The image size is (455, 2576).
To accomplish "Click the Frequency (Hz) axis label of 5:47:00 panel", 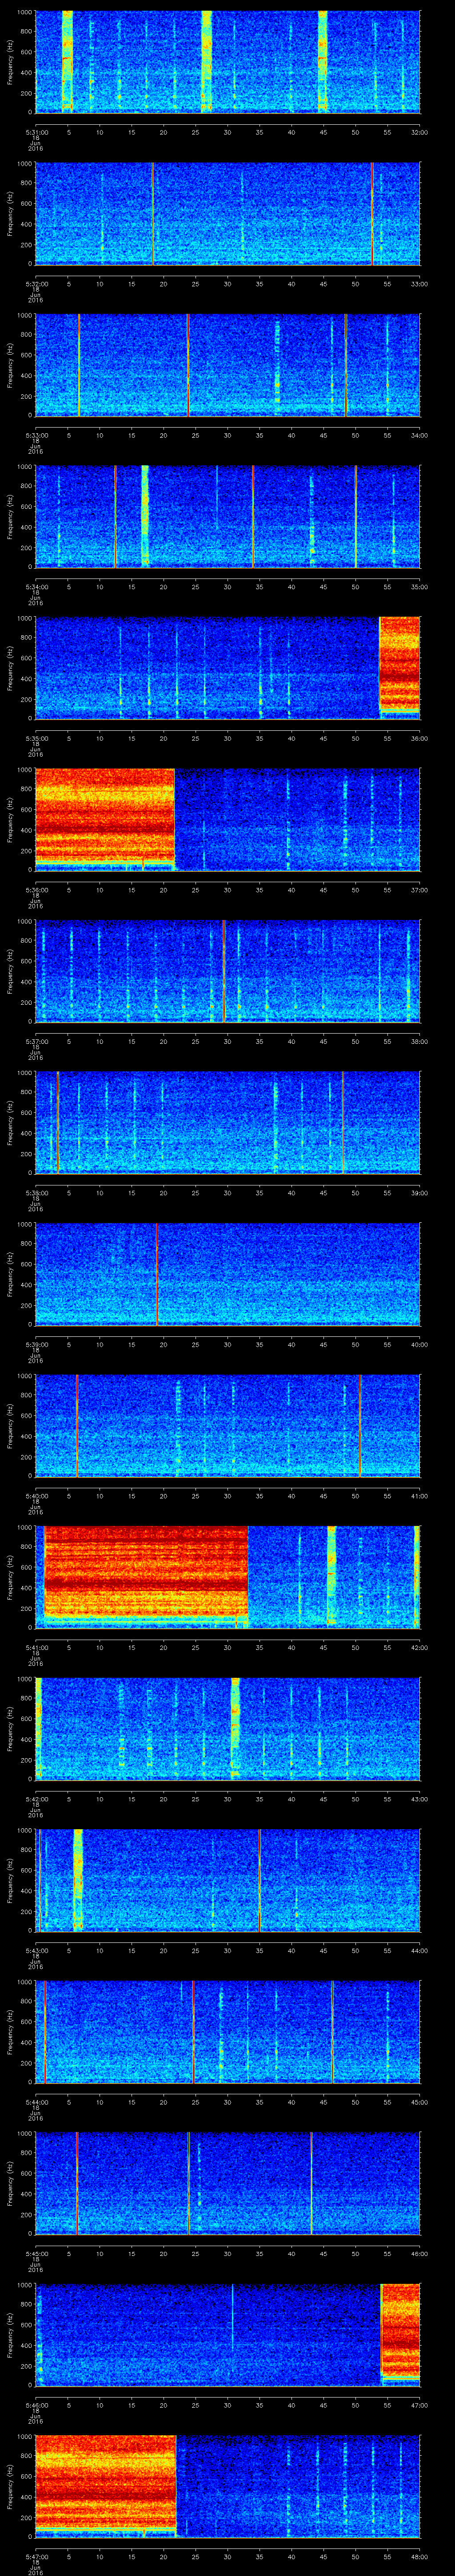I will [x=11, y=2487].
